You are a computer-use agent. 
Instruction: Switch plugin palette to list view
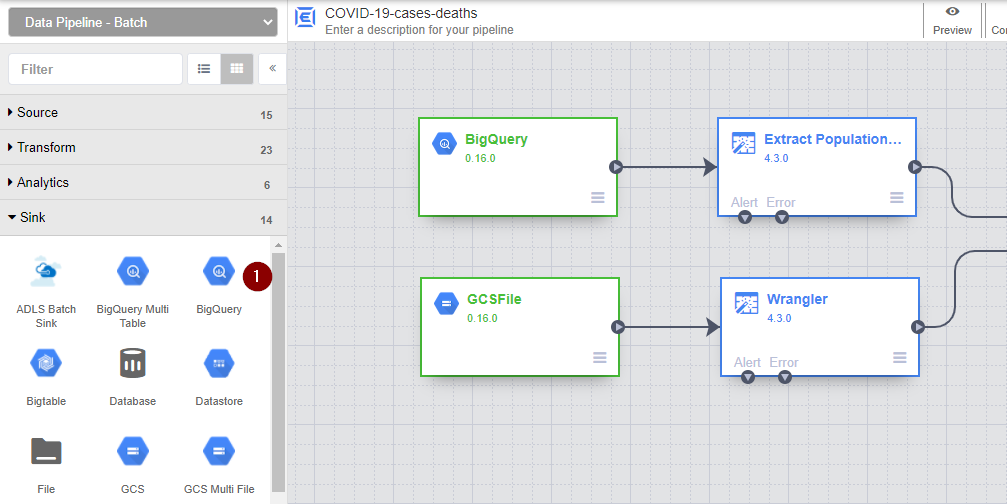pyautogui.click(x=204, y=69)
